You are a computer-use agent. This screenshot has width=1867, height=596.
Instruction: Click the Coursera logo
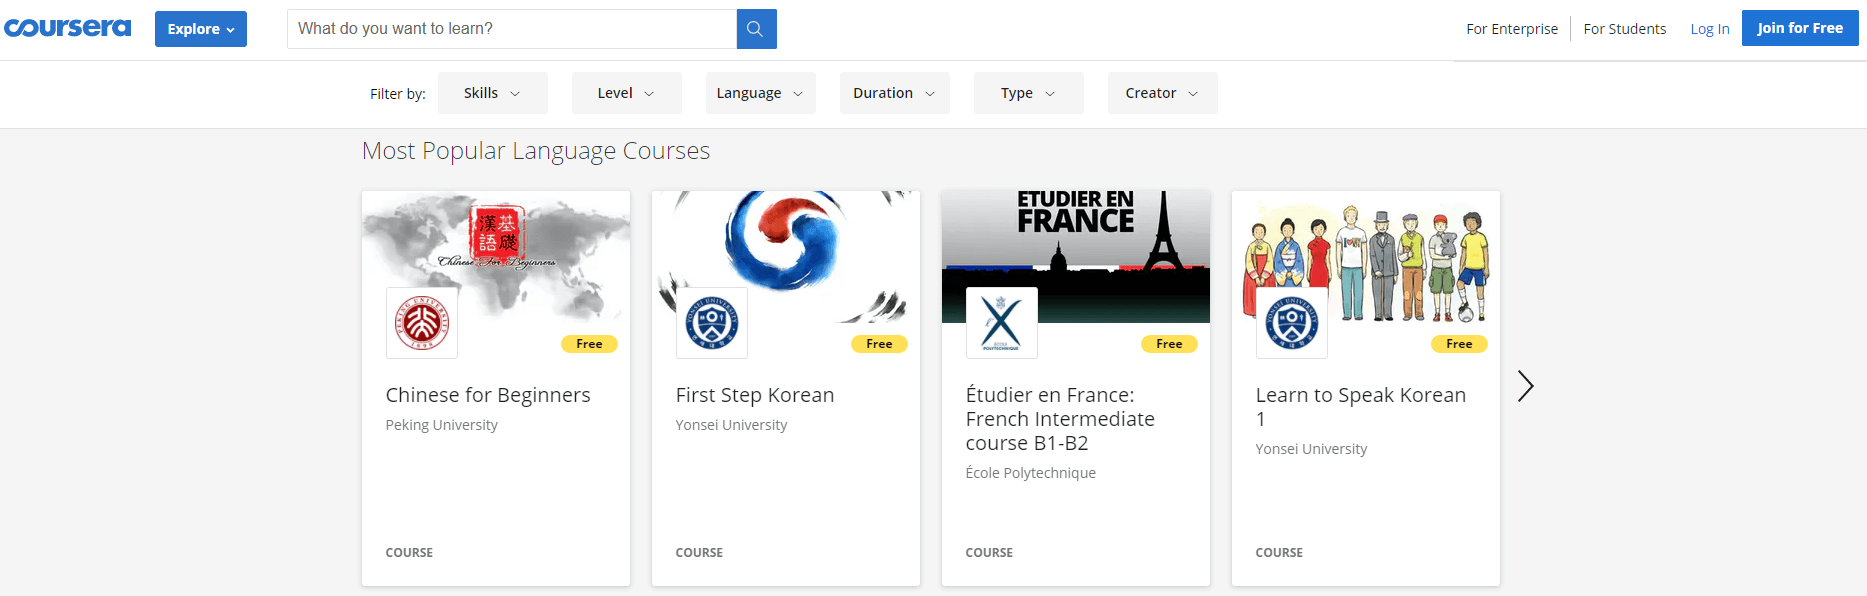[x=68, y=28]
